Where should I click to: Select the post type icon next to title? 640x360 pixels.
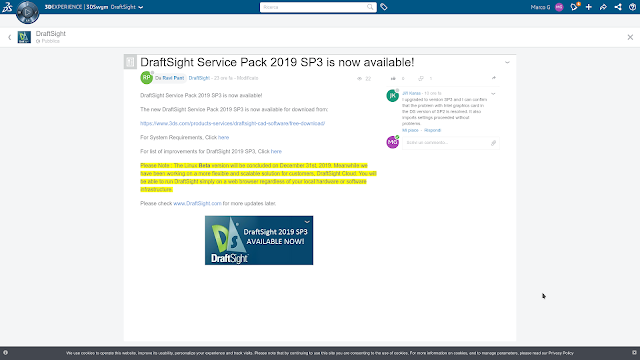click(130, 62)
